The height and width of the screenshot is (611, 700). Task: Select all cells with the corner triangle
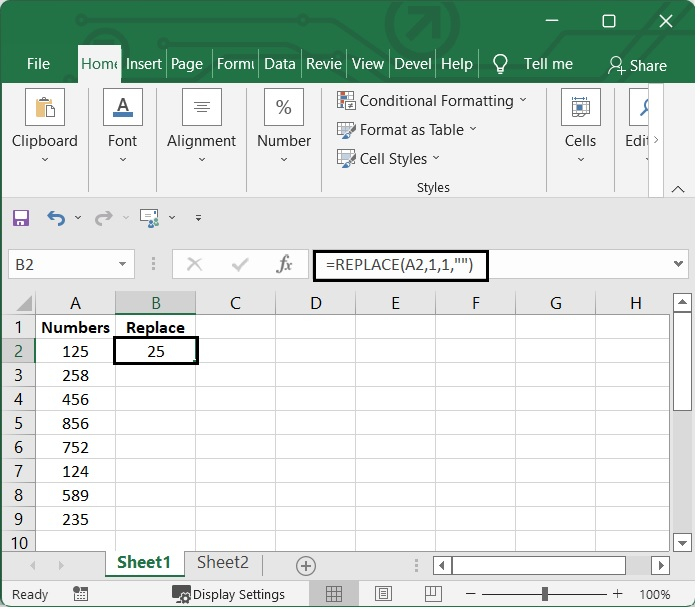(x=24, y=303)
